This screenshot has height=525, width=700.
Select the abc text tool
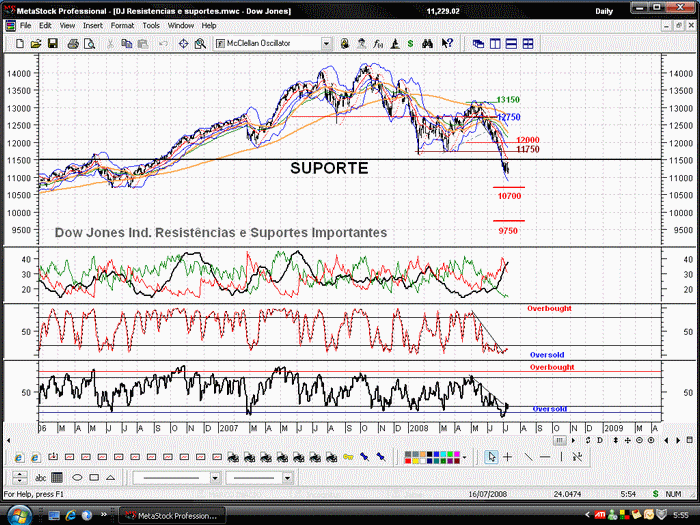click(x=40, y=478)
